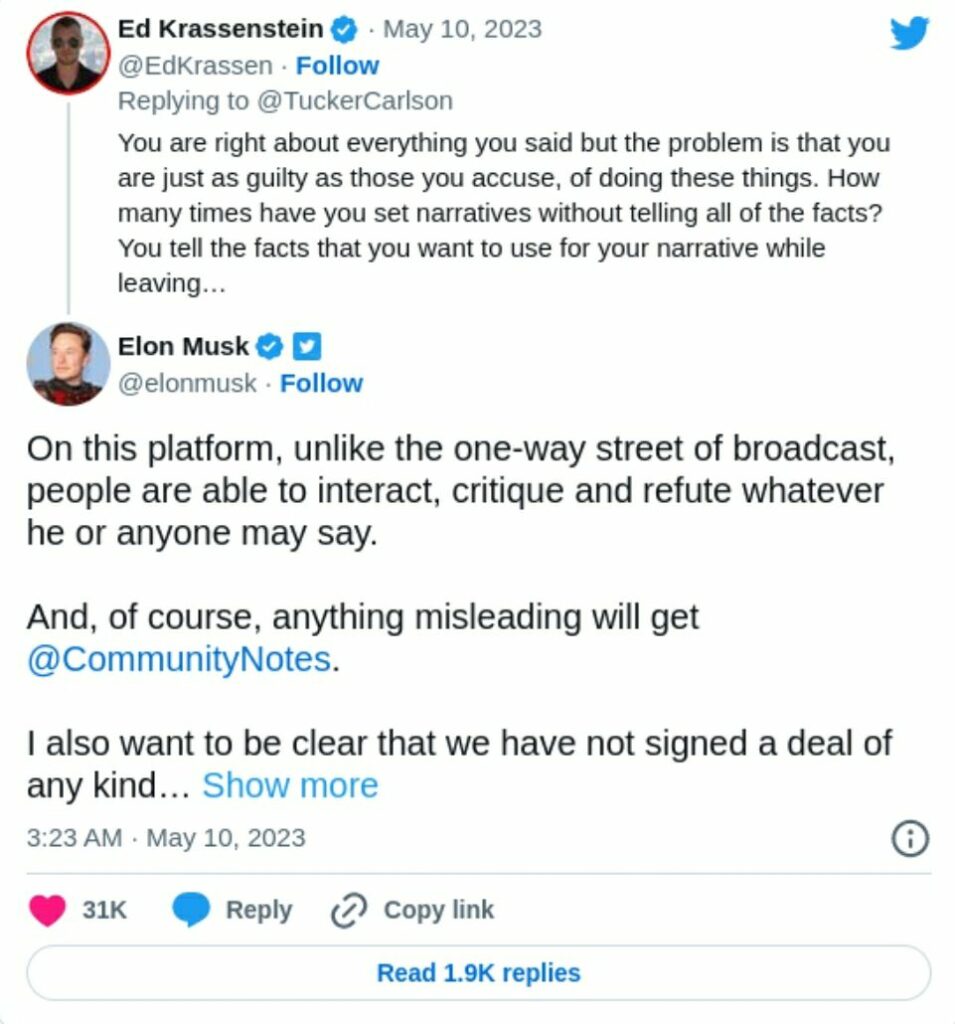Click the May 10, 2023 date at top
This screenshot has width=955, height=1024.
point(462,30)
